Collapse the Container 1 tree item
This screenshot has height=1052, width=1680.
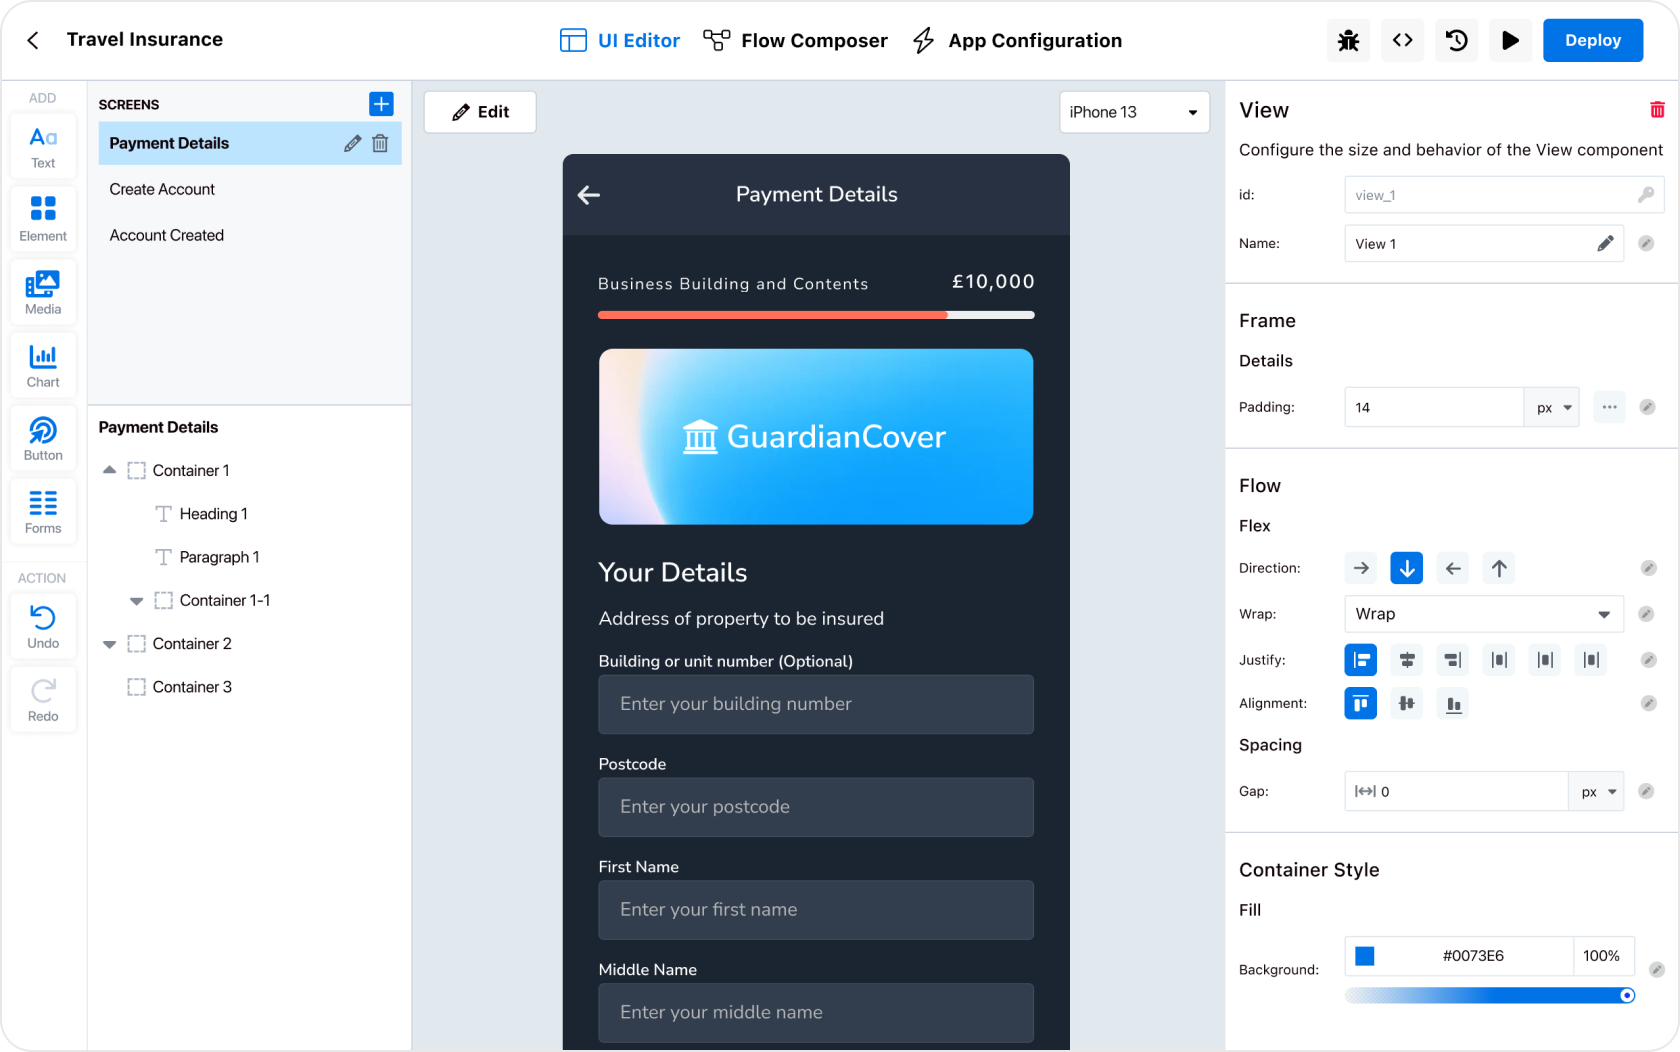[110, 470]
